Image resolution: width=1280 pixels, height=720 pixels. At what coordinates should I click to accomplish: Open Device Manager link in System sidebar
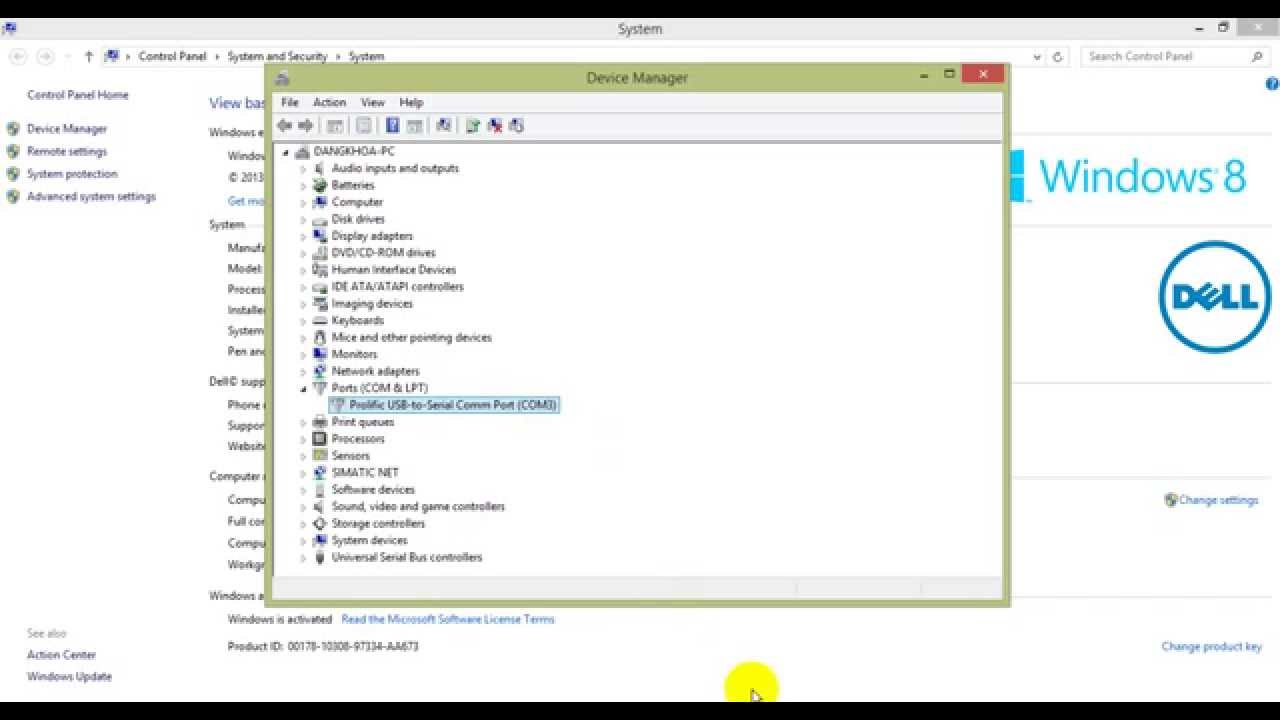pos(67,129)
